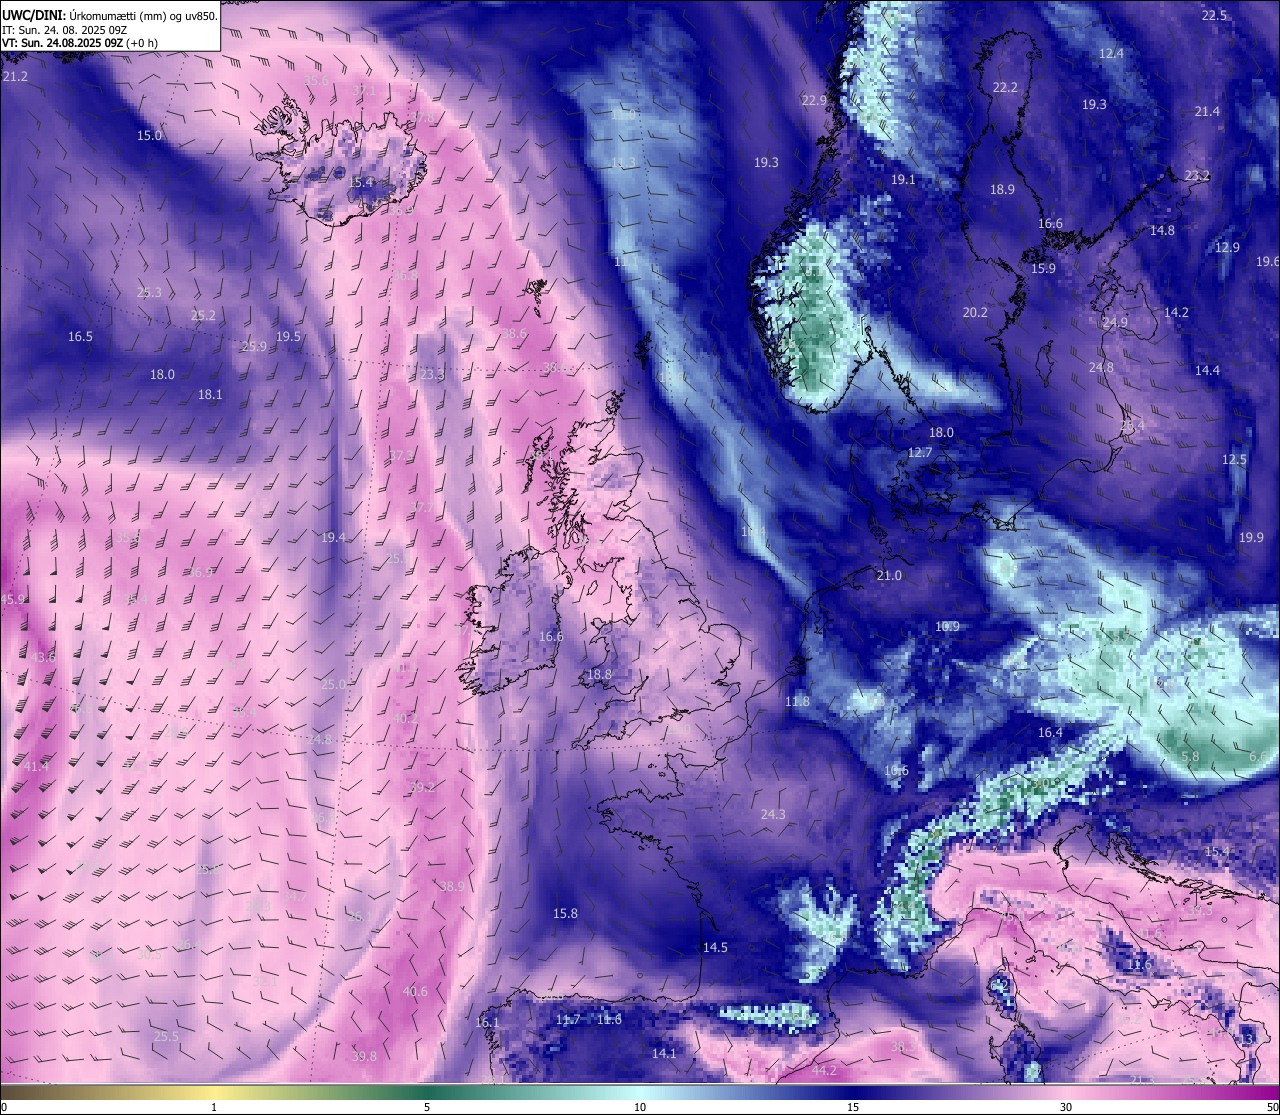Click the 40.6 value off Iberia
The height and width of the screenshot is (1115, 1280).
[415, 992]
